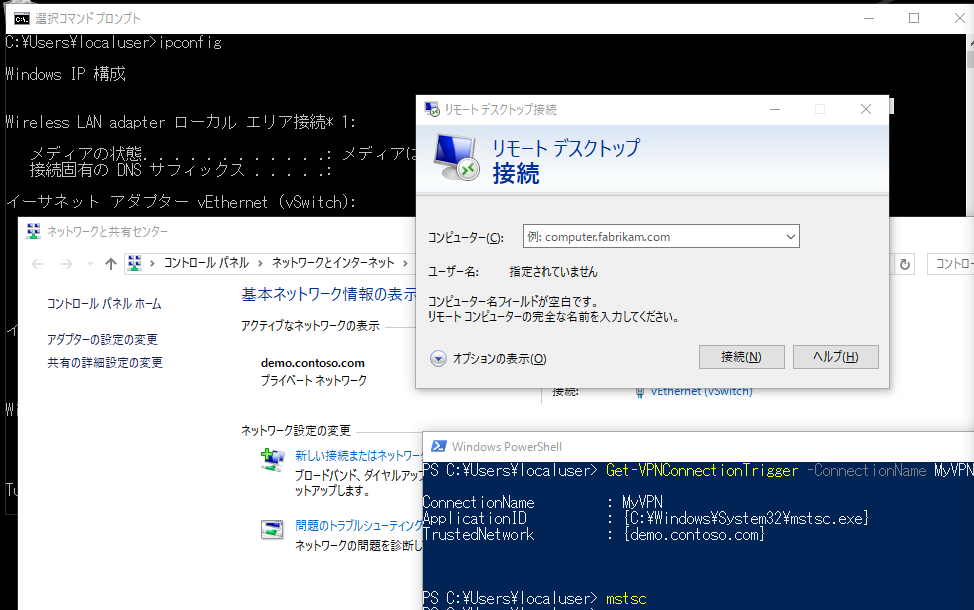Click Windows IP 構成 line
Viewport: 974px width, 610px height.
point(65,74)
